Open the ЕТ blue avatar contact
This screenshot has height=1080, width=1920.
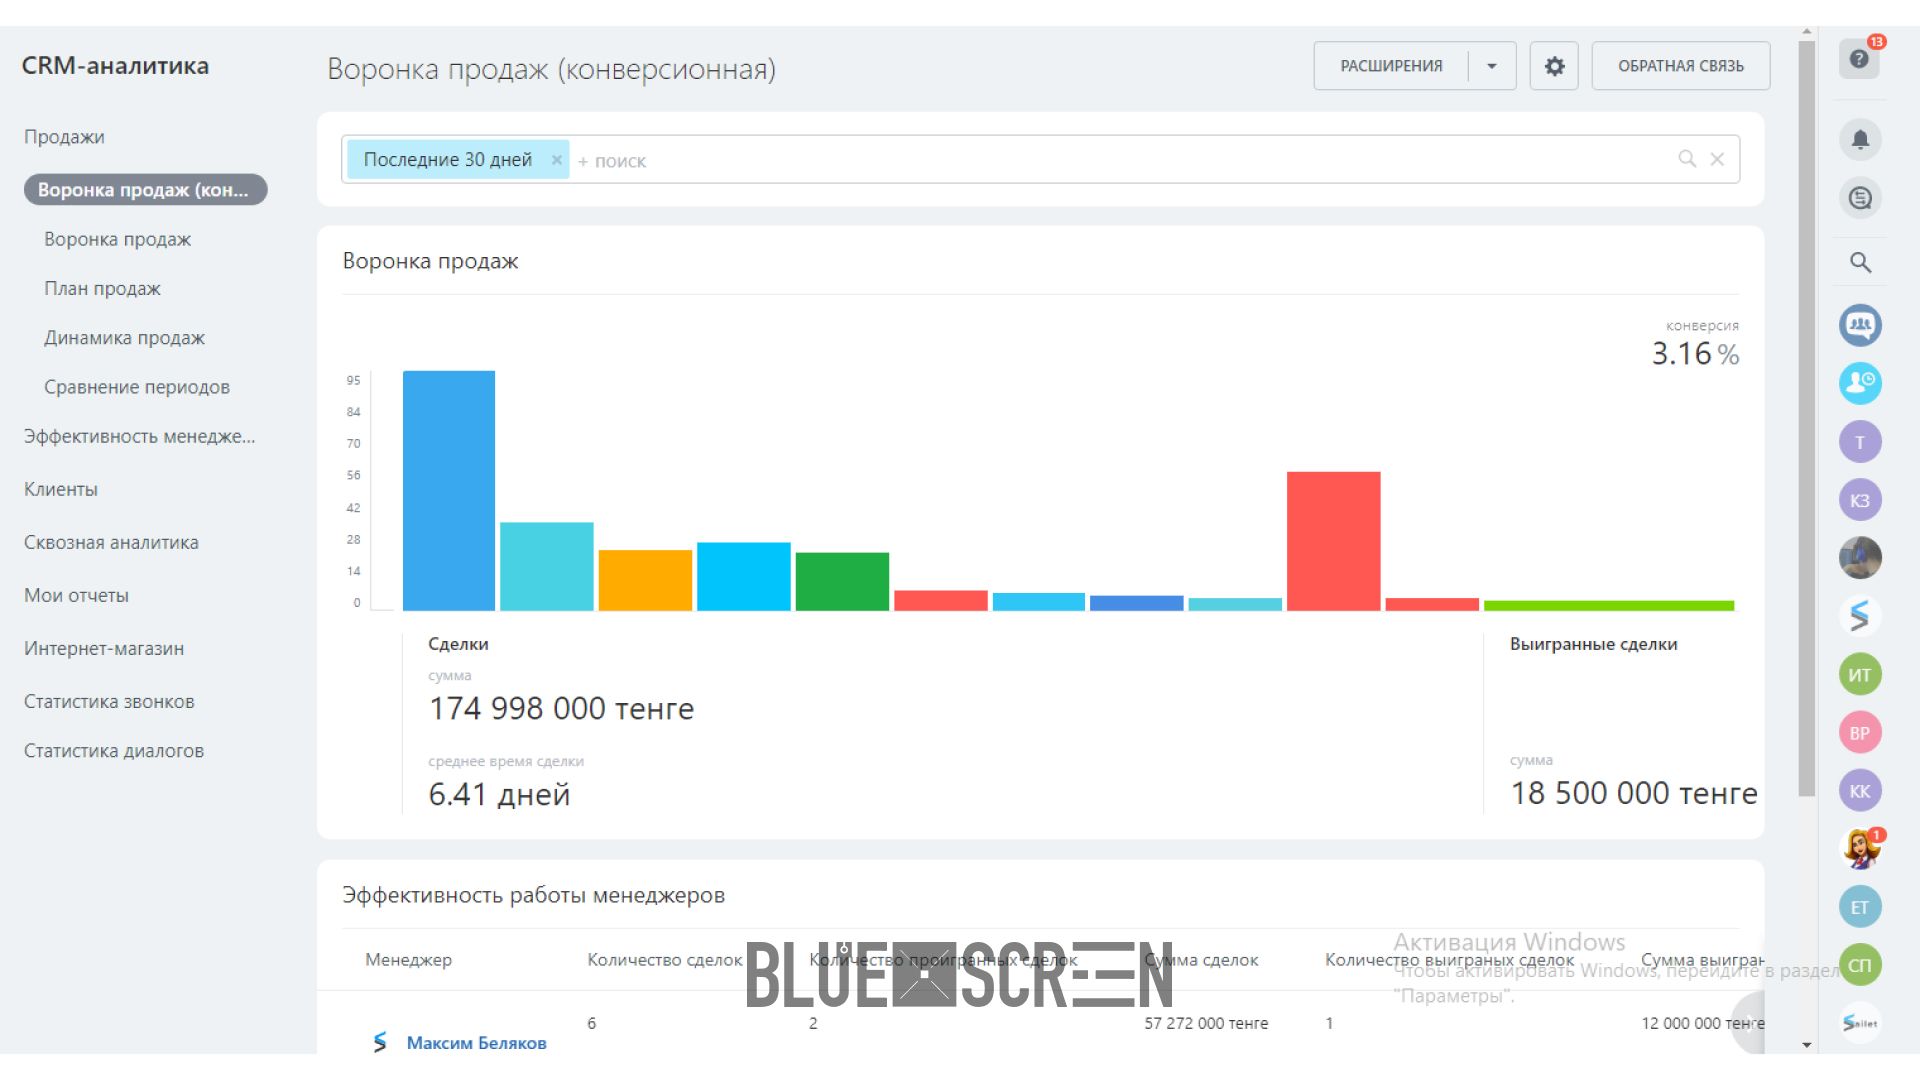pyautogui.click(x=1860, y=907)
